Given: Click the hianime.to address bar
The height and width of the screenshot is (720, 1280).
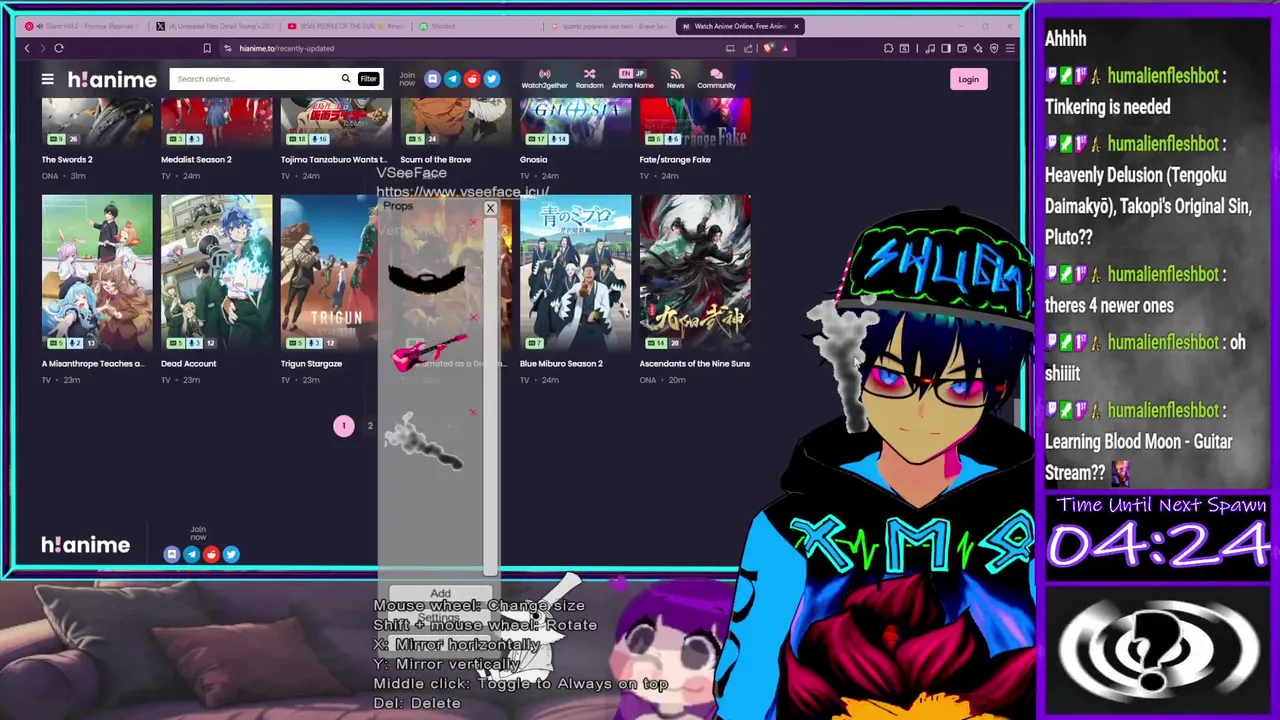Looking at the screenshot, I should pyautogui.click(x=480, y=48).
